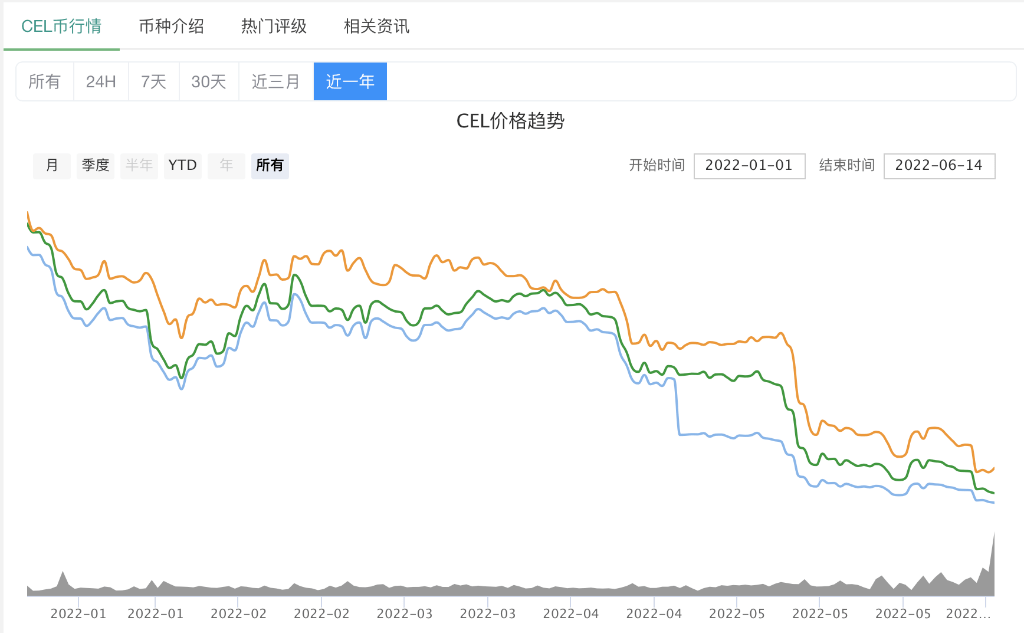Show the 30天 chart range
The width and height of the screenshot is (1024, 633).
pos(209,81)
